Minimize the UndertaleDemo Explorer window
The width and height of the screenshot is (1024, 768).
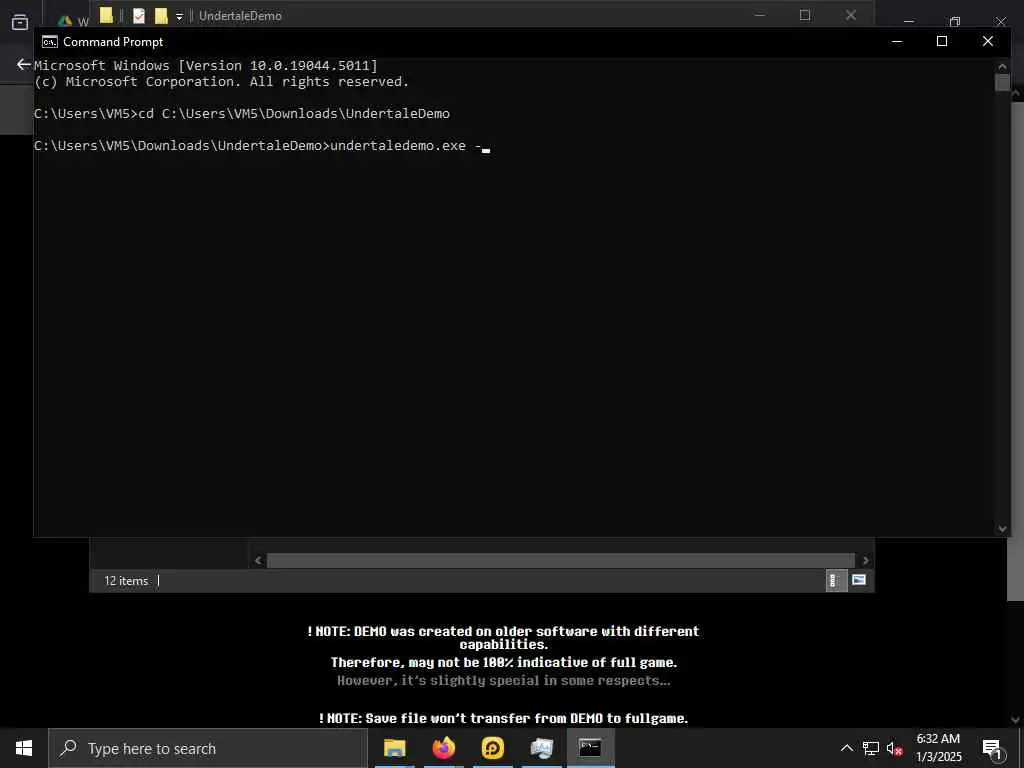point(760,15)
